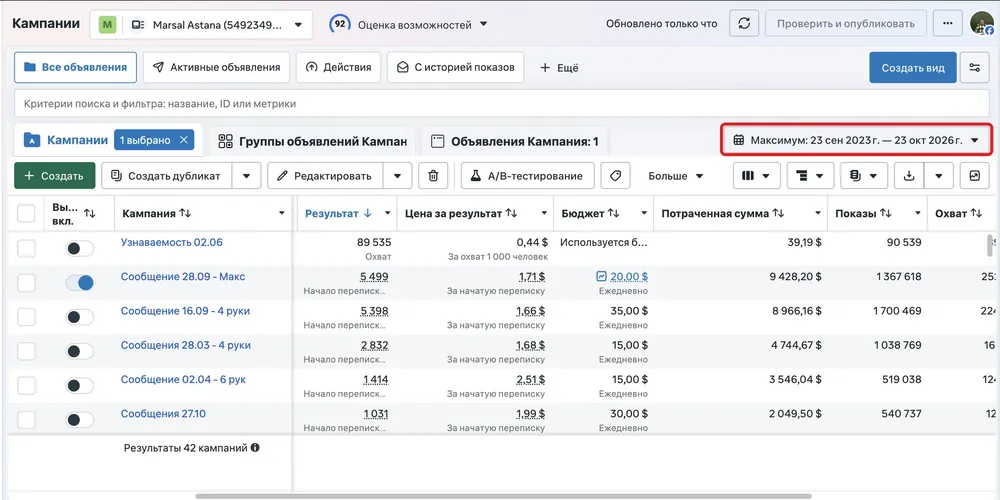Open the columns layout icon button
Viewport: 1000px width, 500px height.
tap(756, 176)
